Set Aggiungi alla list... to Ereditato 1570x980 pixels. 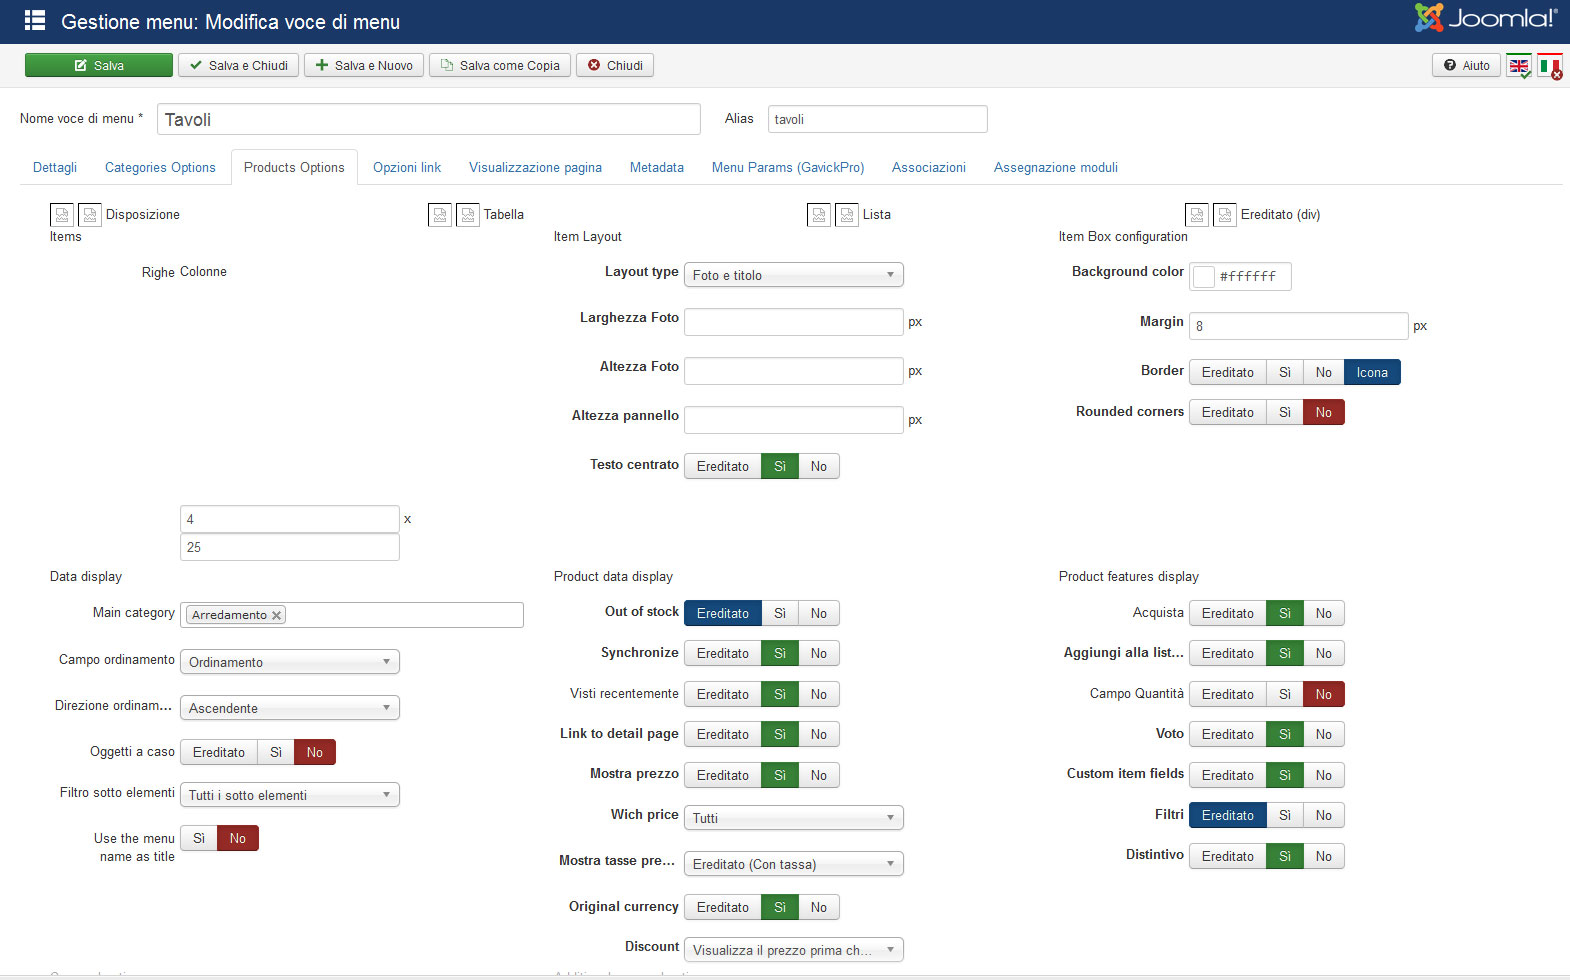coord(1228,653)
